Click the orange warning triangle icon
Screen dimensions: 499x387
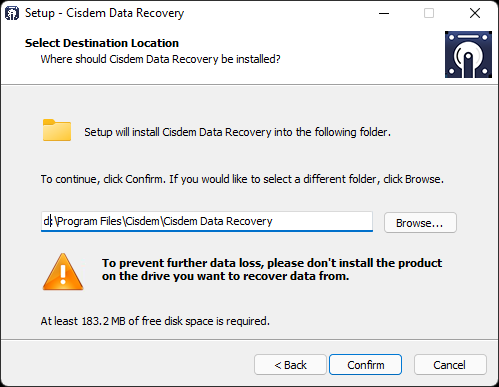[x=63, y=272]
